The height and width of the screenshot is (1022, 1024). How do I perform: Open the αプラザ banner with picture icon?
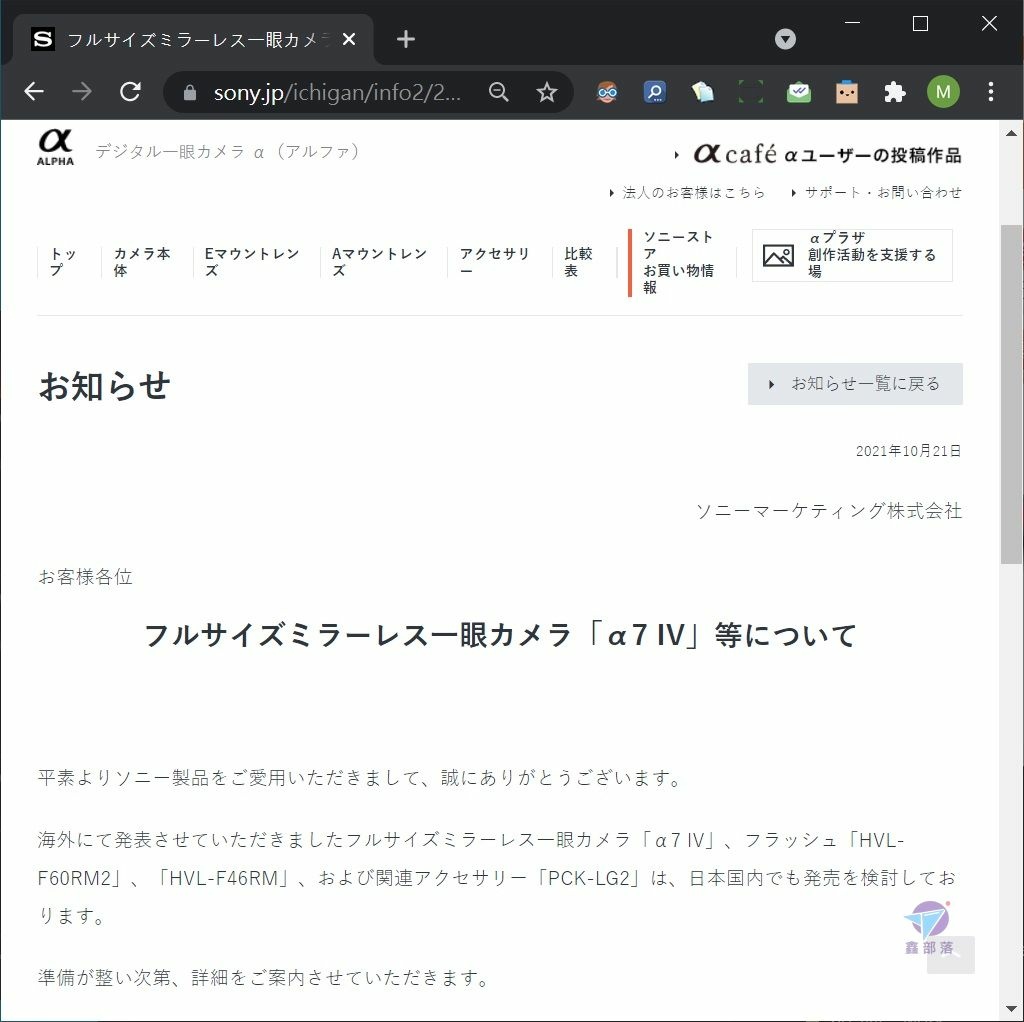[x=852, y=255]
